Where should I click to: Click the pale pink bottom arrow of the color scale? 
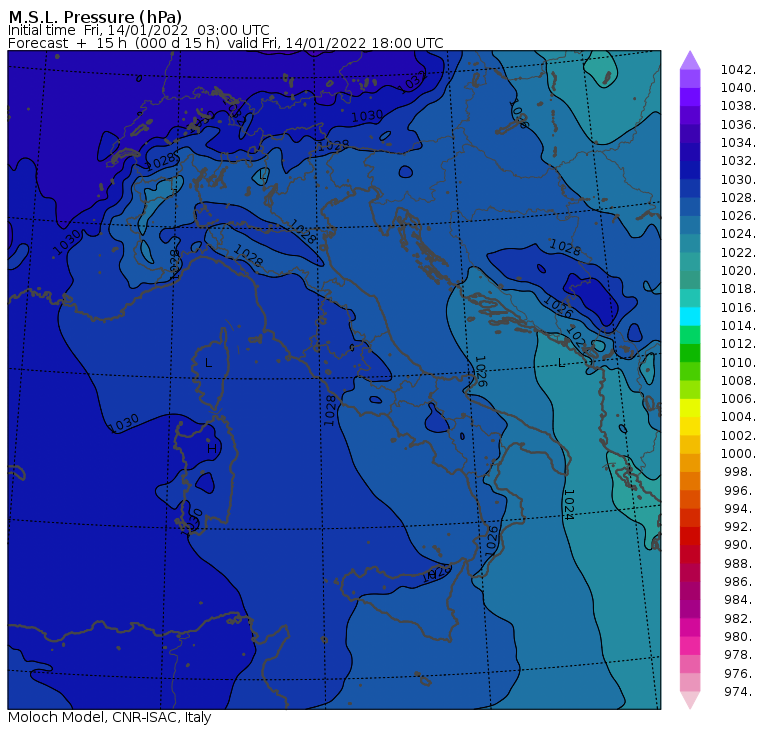click(690, 700)
